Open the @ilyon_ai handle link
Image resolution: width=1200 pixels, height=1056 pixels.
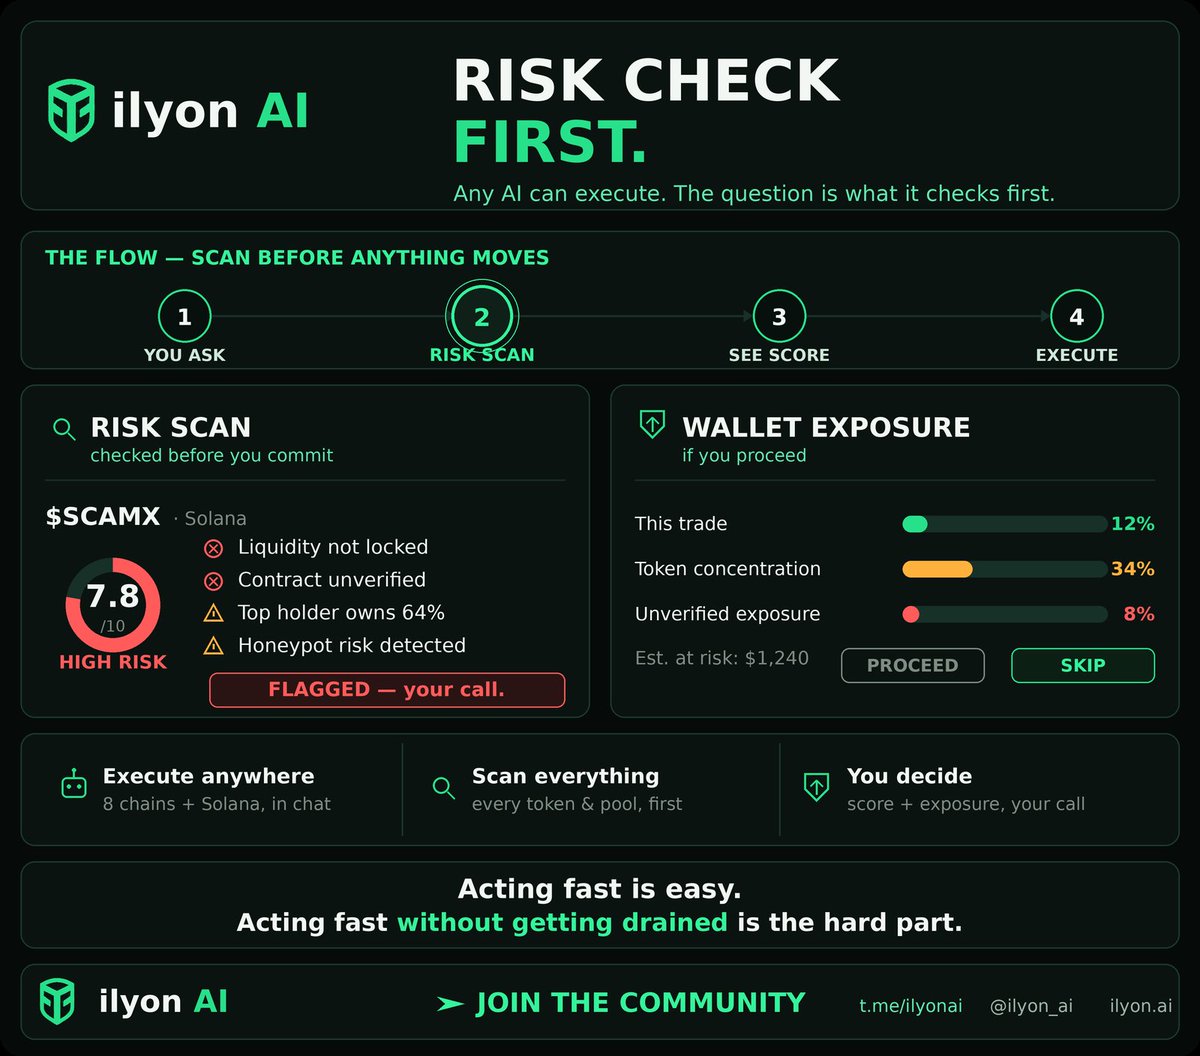(x=1031, y=1006)
